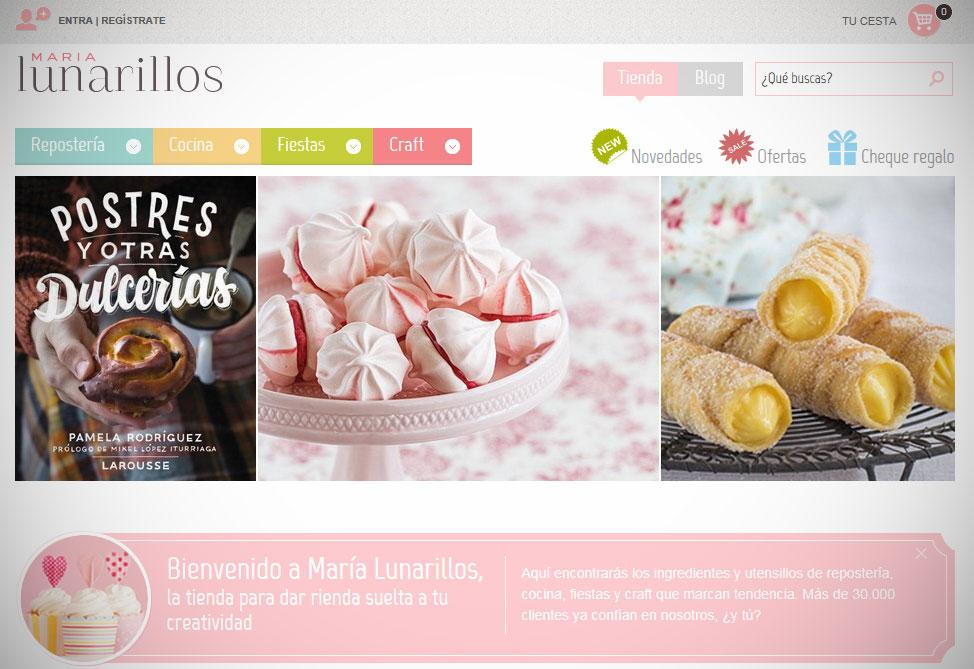
Task: Switch to the Tienda tab
Action: (x=640, y=79)
